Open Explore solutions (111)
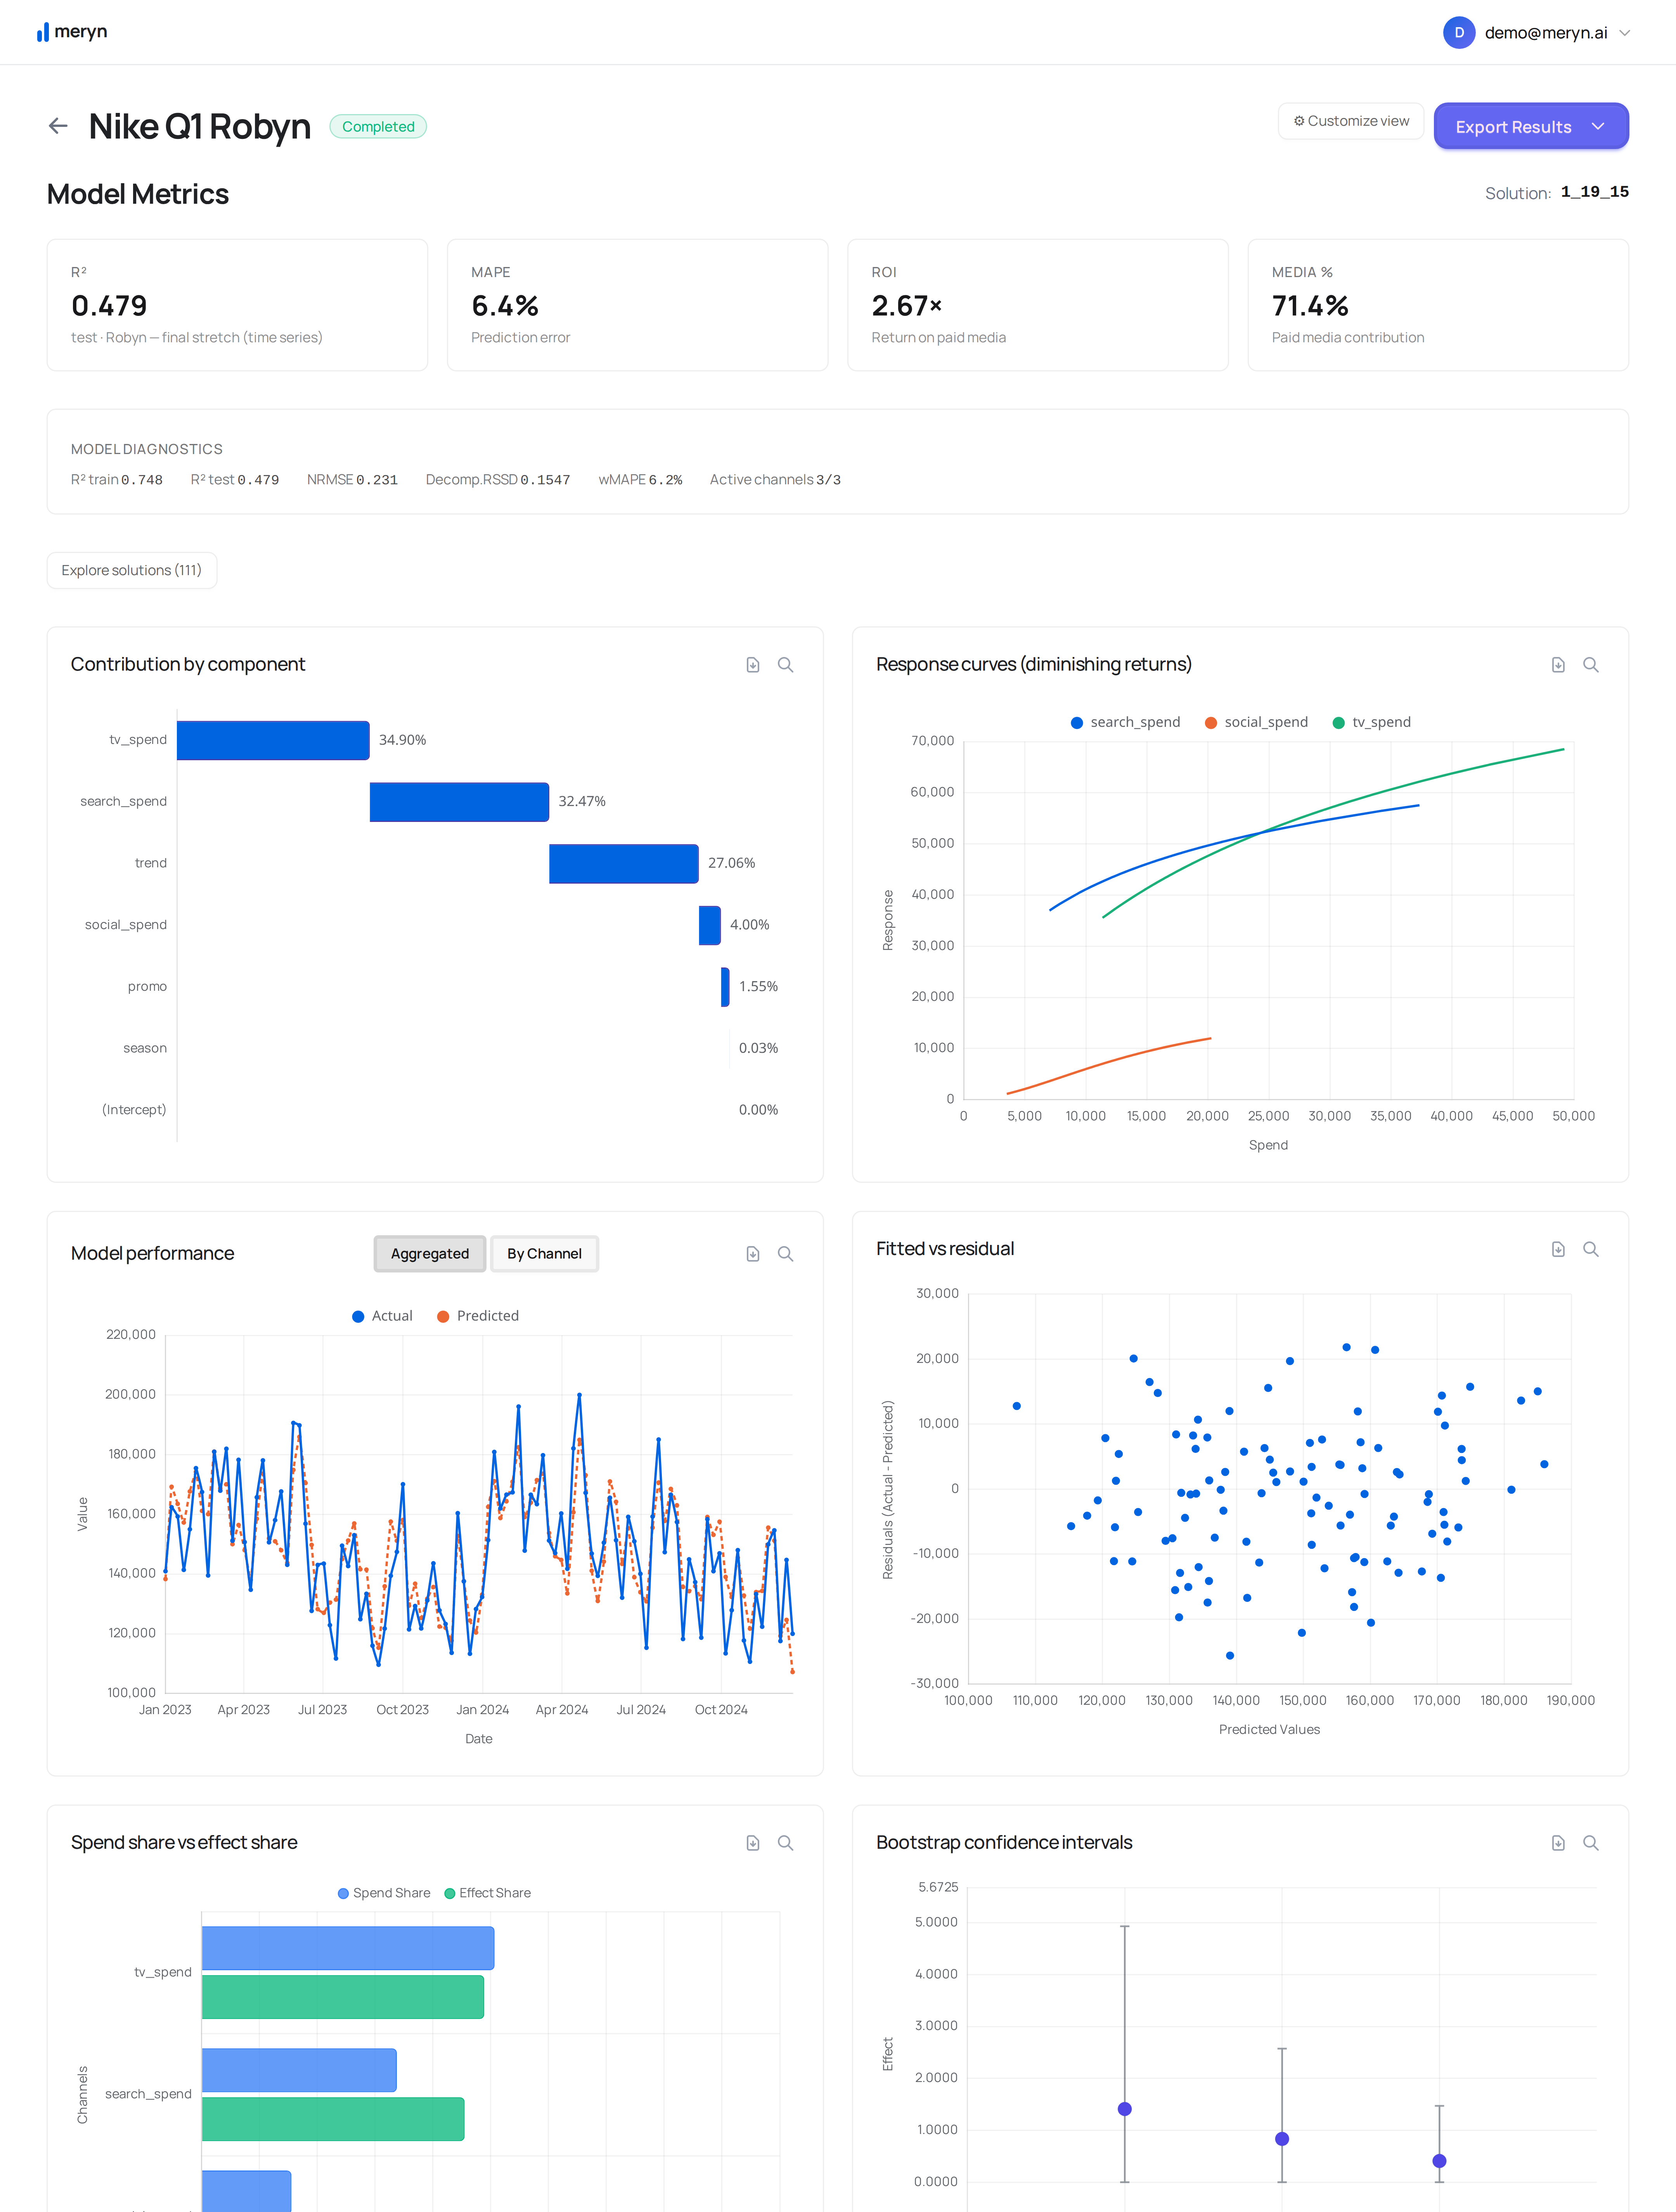This screenshot has width=1676, height=2212. pyautogui.click(x=132, y=570)
